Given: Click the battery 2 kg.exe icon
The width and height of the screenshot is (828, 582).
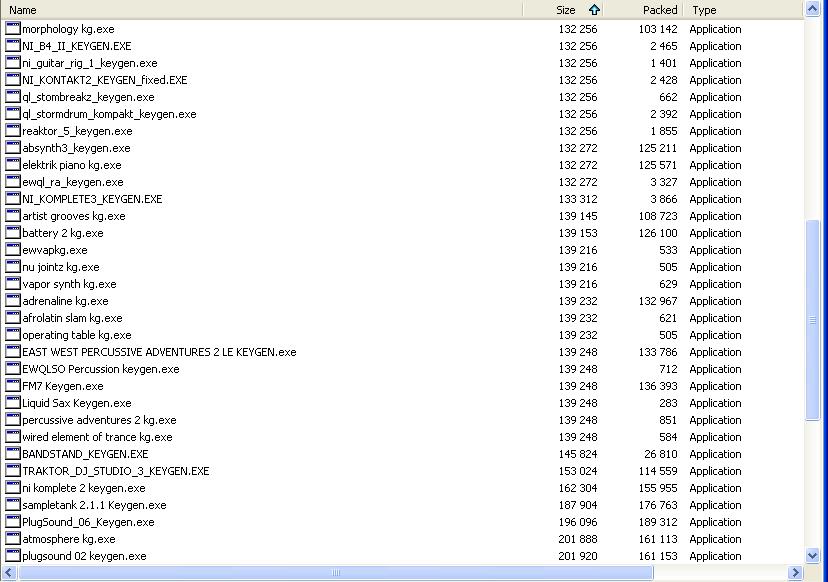Looking at the screenshot, I should (13, 232).
